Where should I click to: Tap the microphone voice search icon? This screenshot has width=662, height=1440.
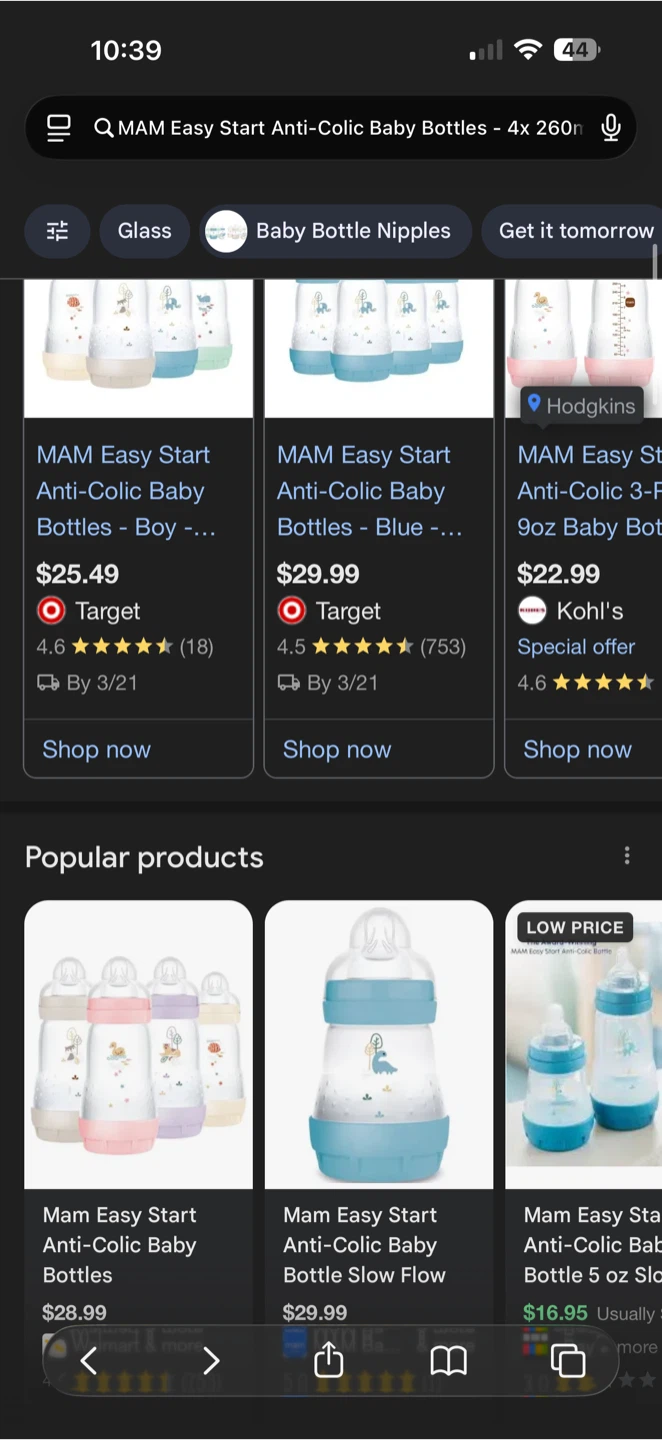[611, 128]
